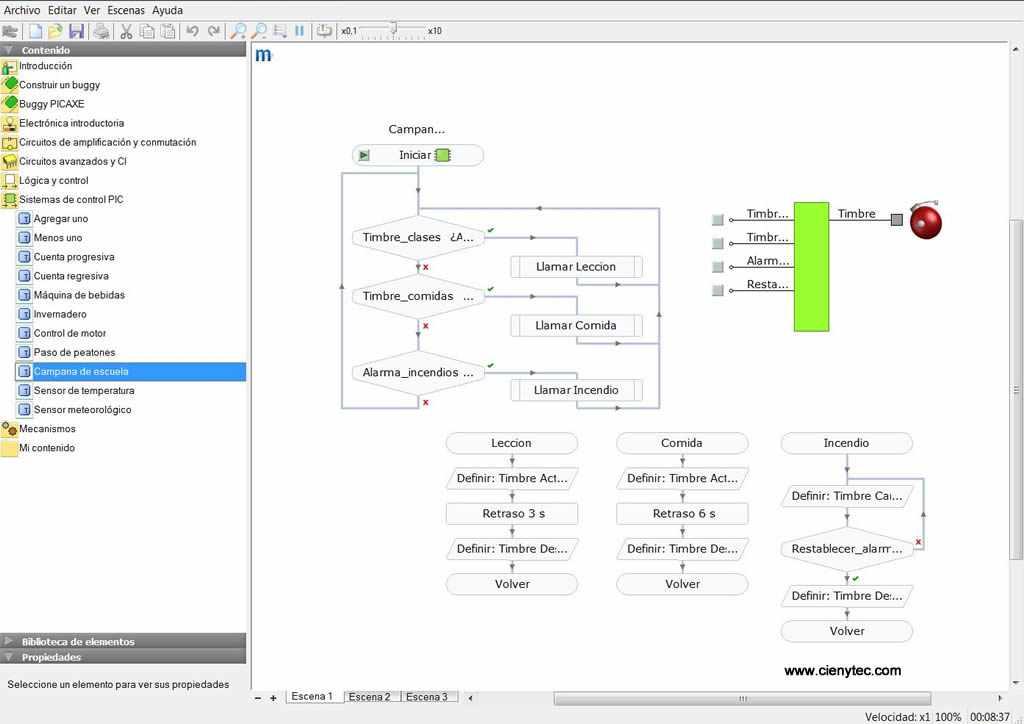Toggle the Resta... input switch
The height and width of the screenshot is (724, 1024).
point(717,291)
